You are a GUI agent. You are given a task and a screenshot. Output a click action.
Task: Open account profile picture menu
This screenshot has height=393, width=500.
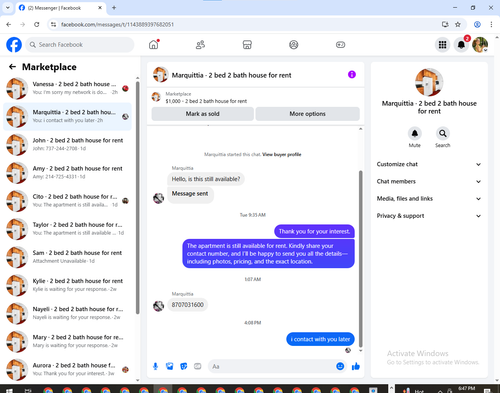point(480,45)
